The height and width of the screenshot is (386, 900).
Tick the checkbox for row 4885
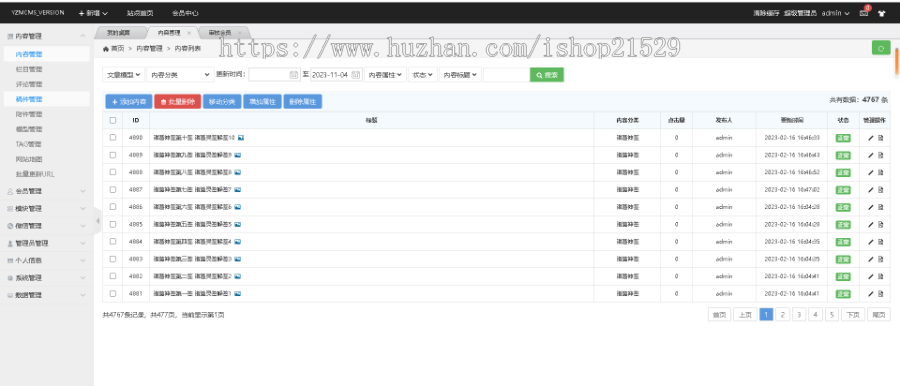pos(112,224)
